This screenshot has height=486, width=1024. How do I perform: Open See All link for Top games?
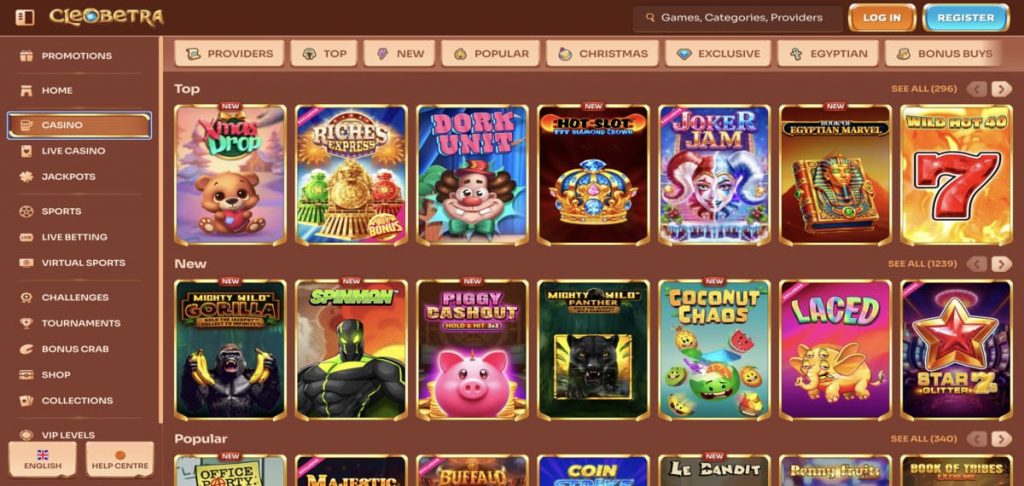(x=923, y=89)
